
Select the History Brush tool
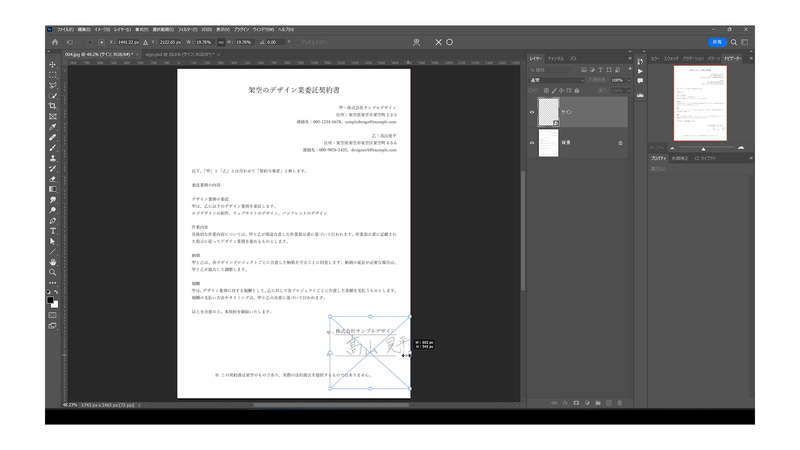pos(53,168)
